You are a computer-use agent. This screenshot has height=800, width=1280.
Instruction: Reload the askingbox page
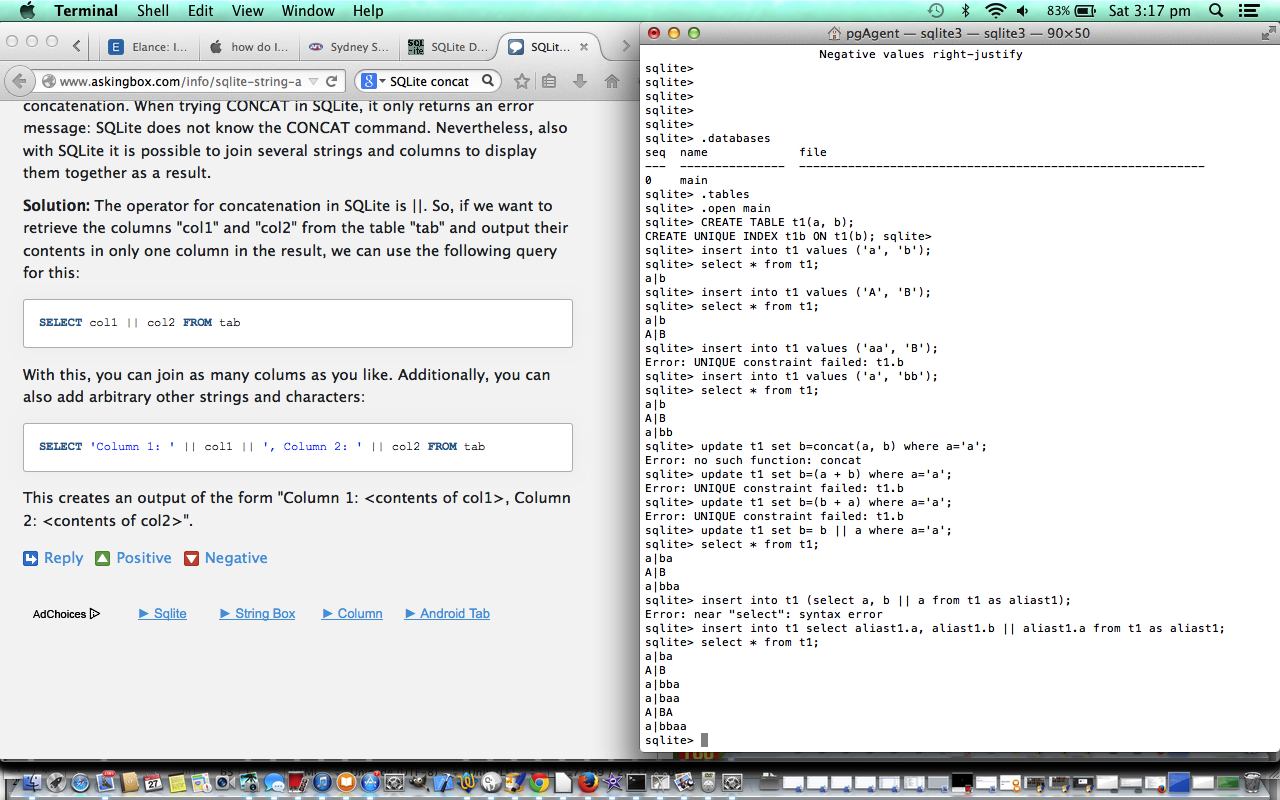click(332, 81)
